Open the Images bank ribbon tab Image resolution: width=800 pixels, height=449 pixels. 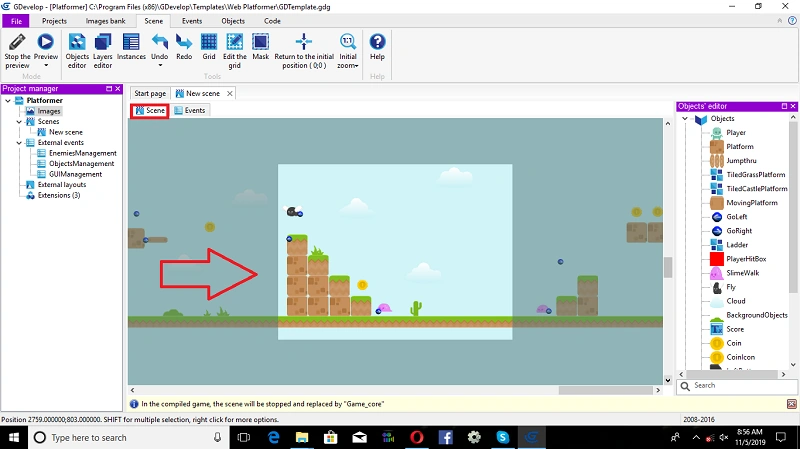[x=106, y=21]
